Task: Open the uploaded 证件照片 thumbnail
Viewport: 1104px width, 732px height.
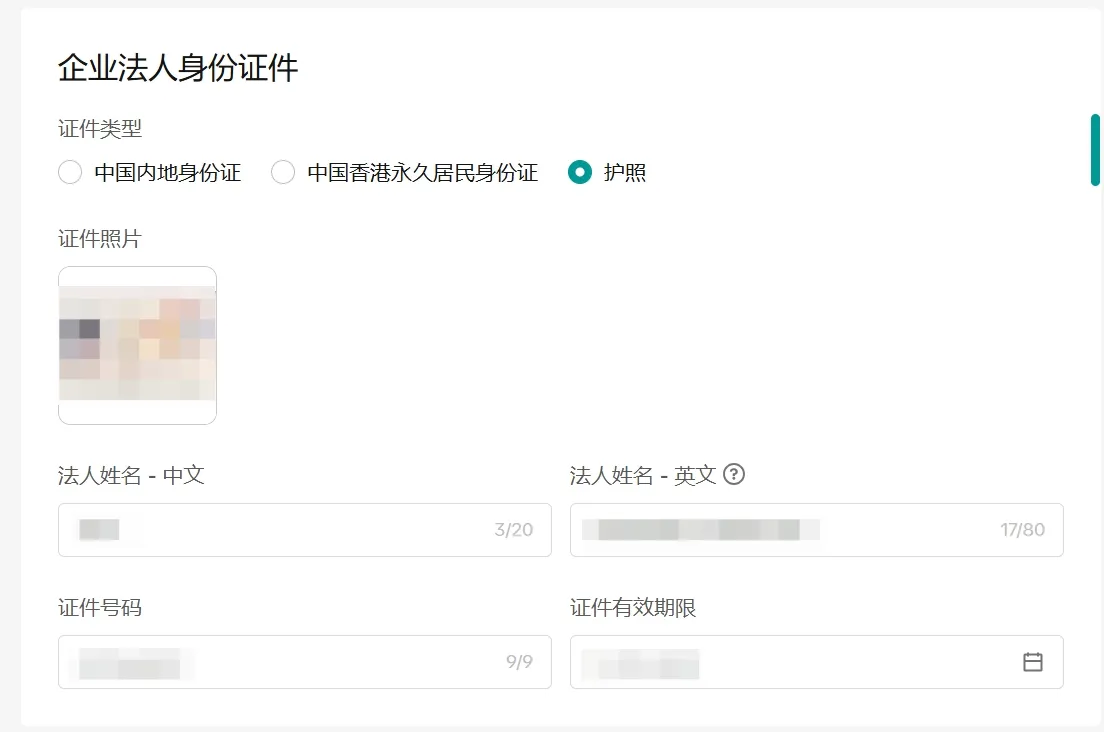Action: (137, 344)
